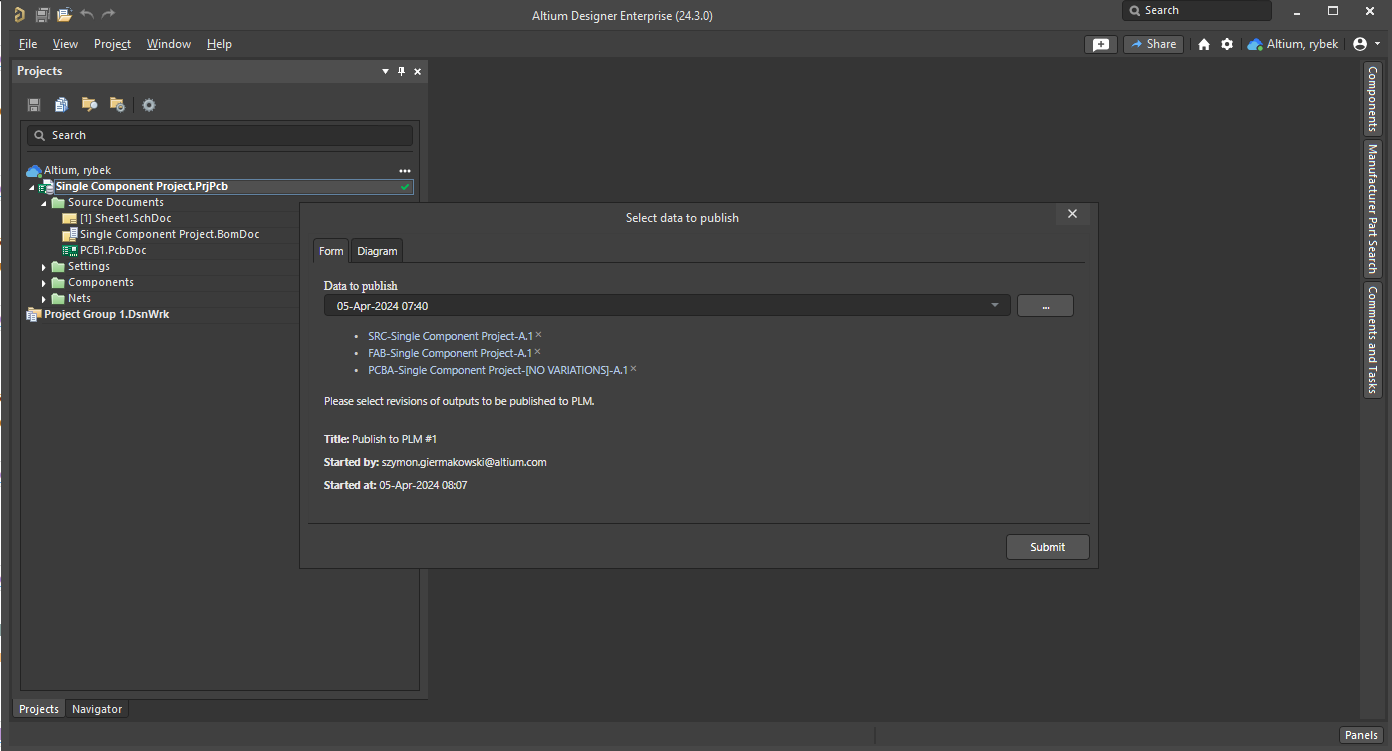Open preferences gear icon at top right
This screenshot has width=1392, height=751.
1227,44
